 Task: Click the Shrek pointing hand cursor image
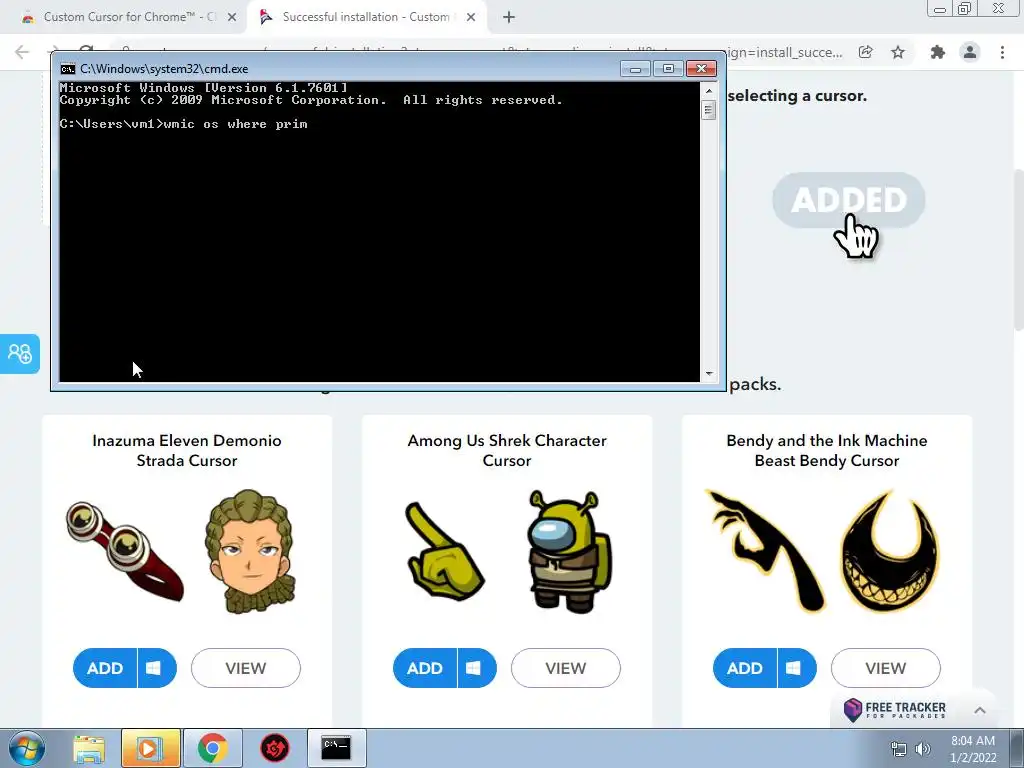(x=444, y=552)
